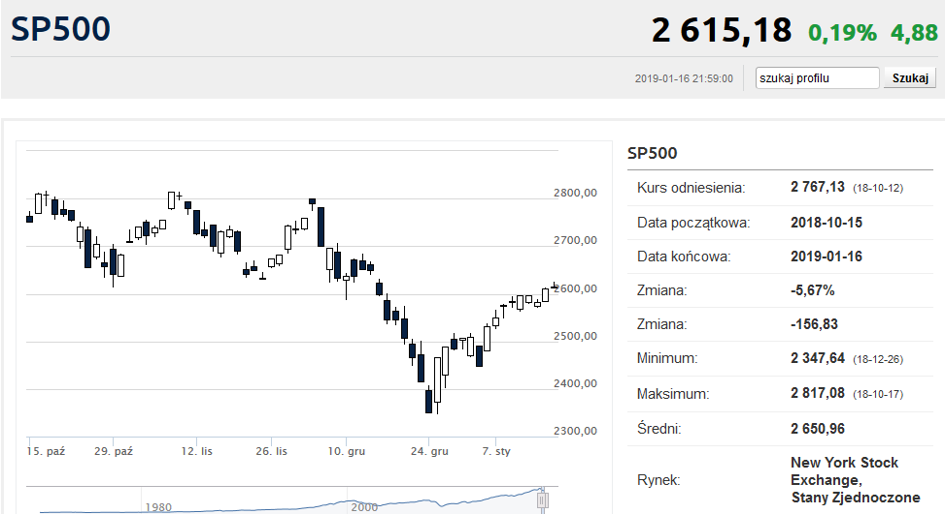Click the 0,19% green percent change
Image resolution: width=945 pixels, height=514 pixels.
tap(843, 33)
